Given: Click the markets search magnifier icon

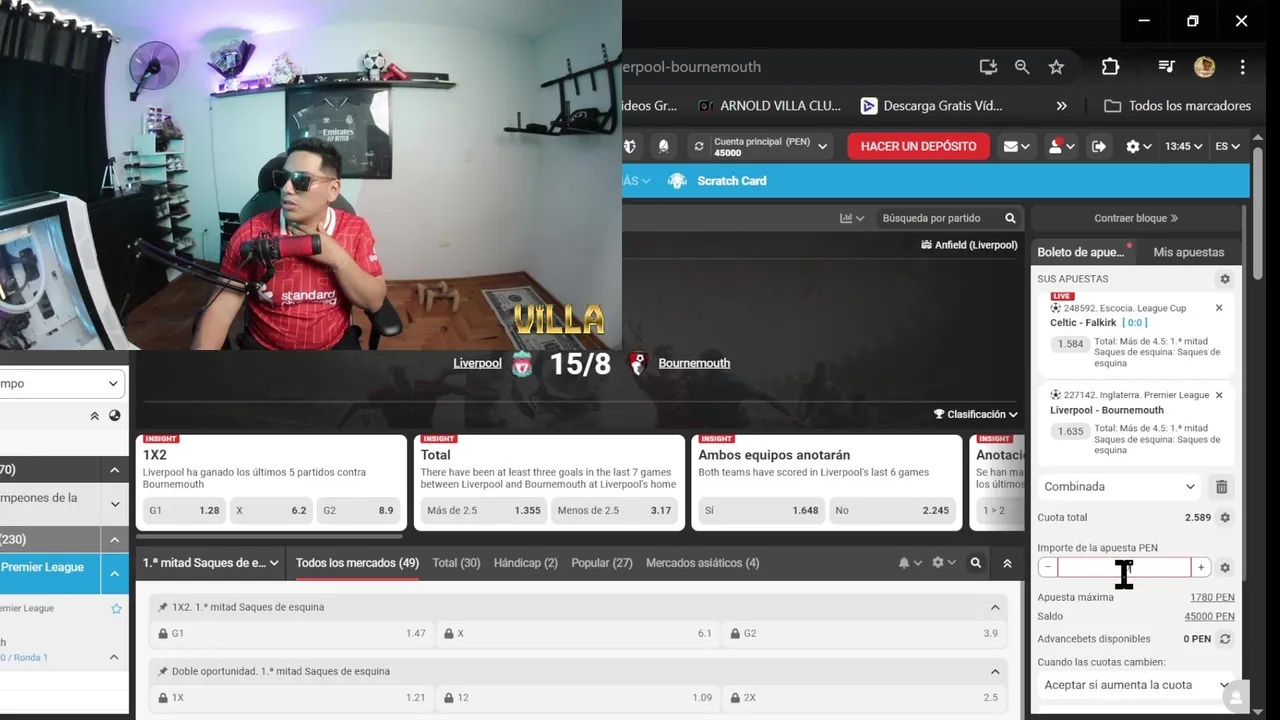Looking at the screenshot, I should (x=976, y=563).
